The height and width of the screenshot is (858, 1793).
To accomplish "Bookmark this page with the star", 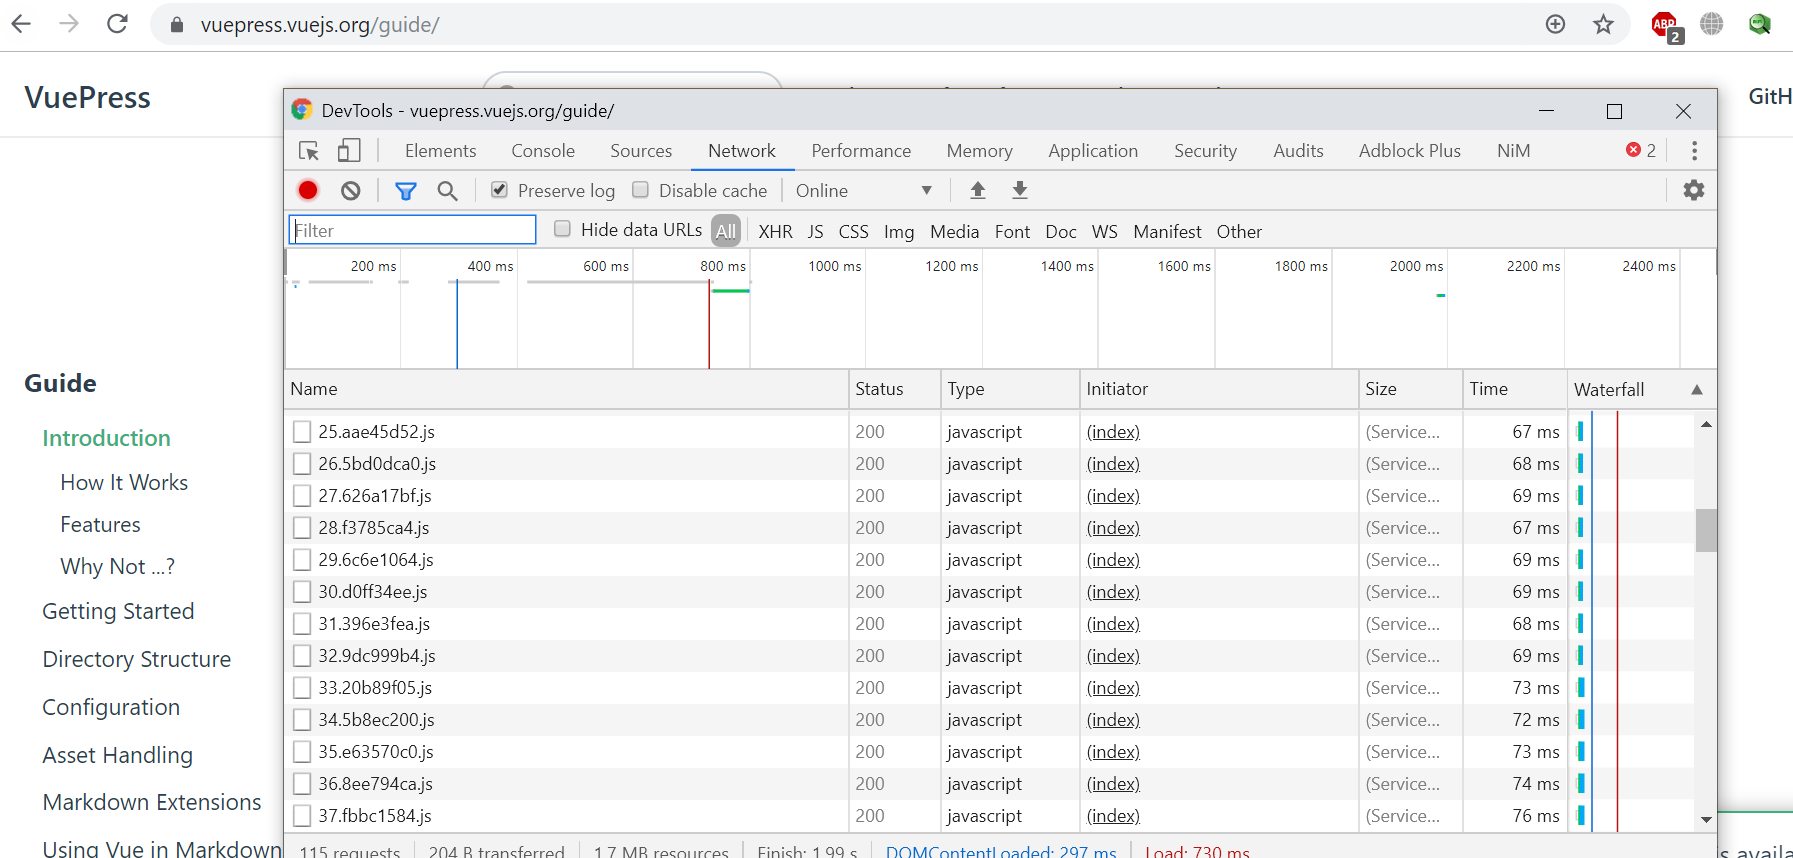I will pyautogui.click(x=1603, y=24).
